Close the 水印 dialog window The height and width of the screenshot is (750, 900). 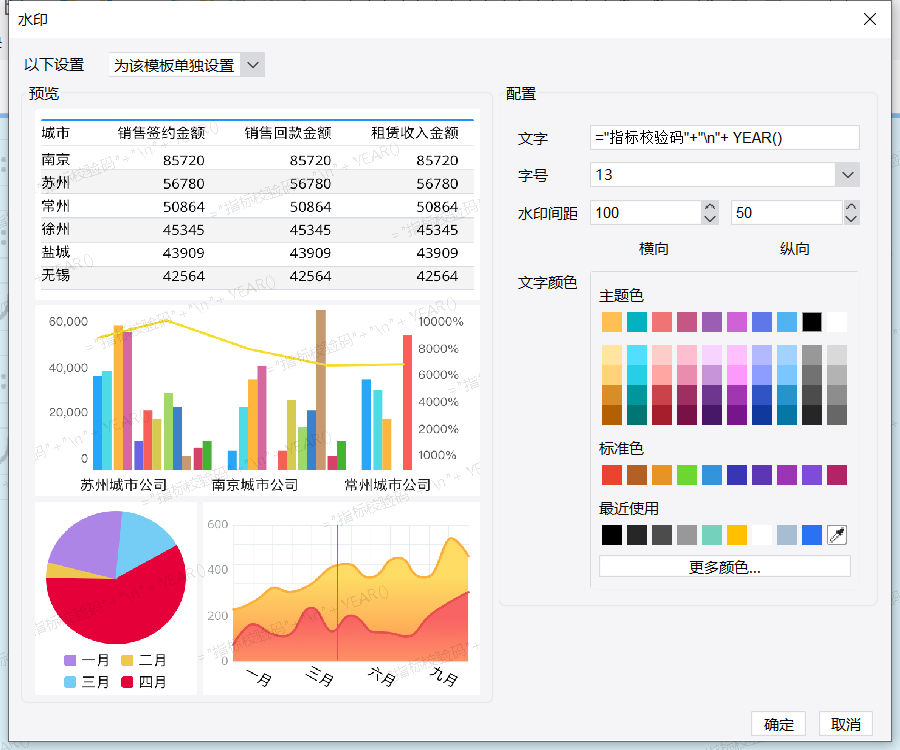click(x=871, y=19)
